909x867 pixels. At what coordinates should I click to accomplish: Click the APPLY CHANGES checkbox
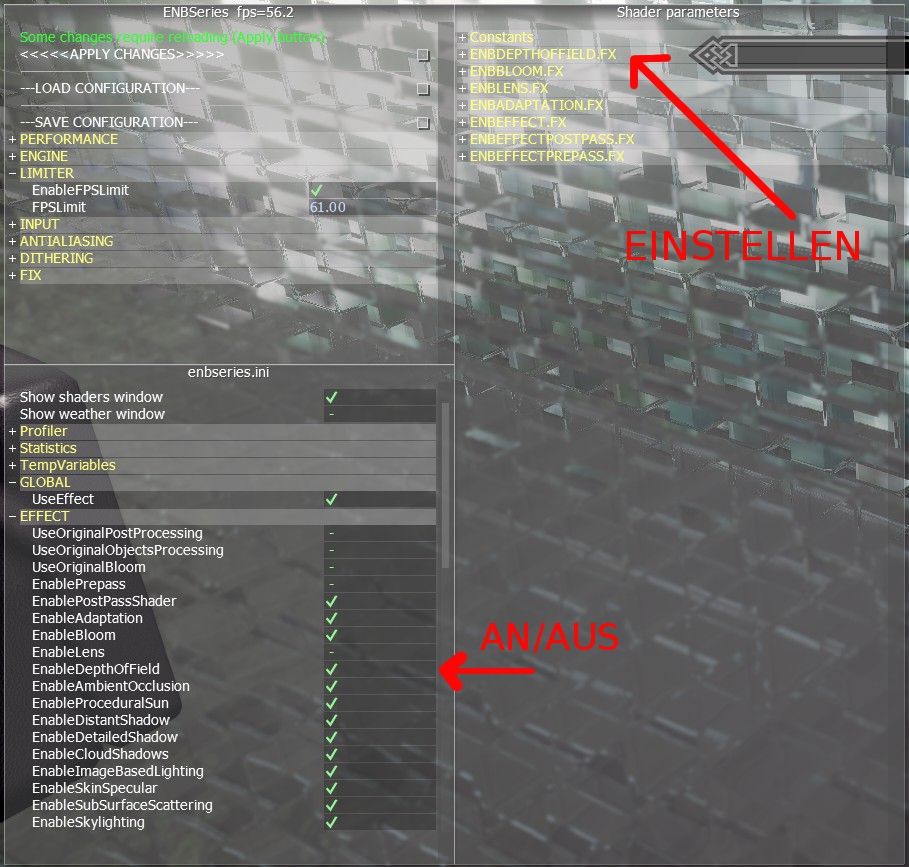tap(423, 54)
